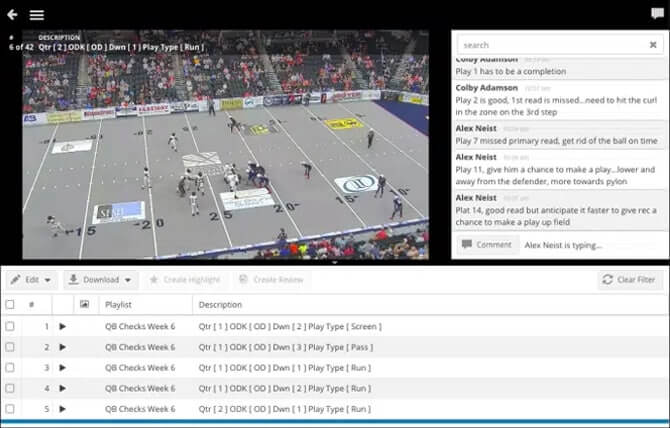This screenshot has height=428, width=670.
Task: Open the Download dropdown
Action: click(x=101, y=280)
